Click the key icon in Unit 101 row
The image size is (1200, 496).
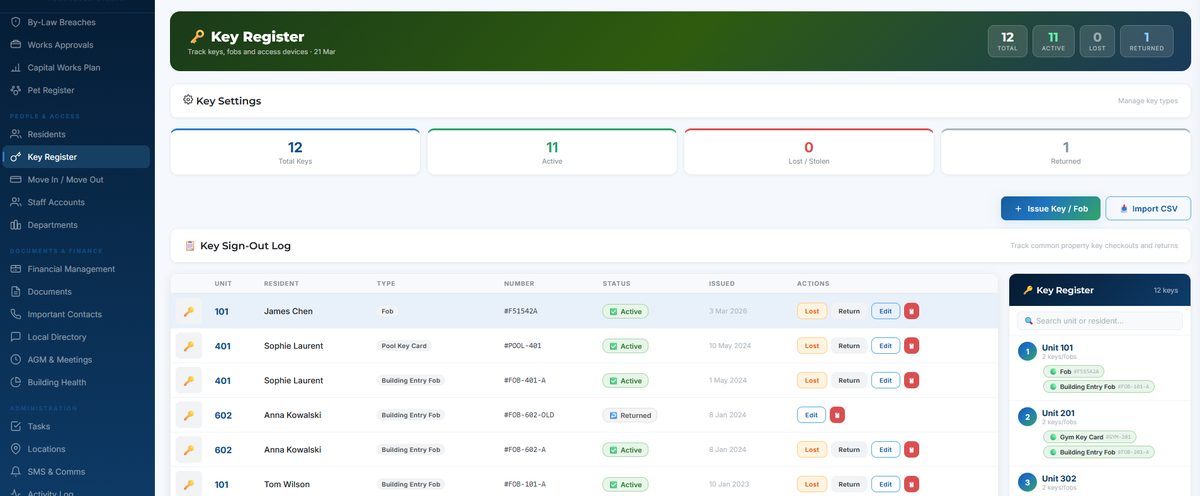188,311
